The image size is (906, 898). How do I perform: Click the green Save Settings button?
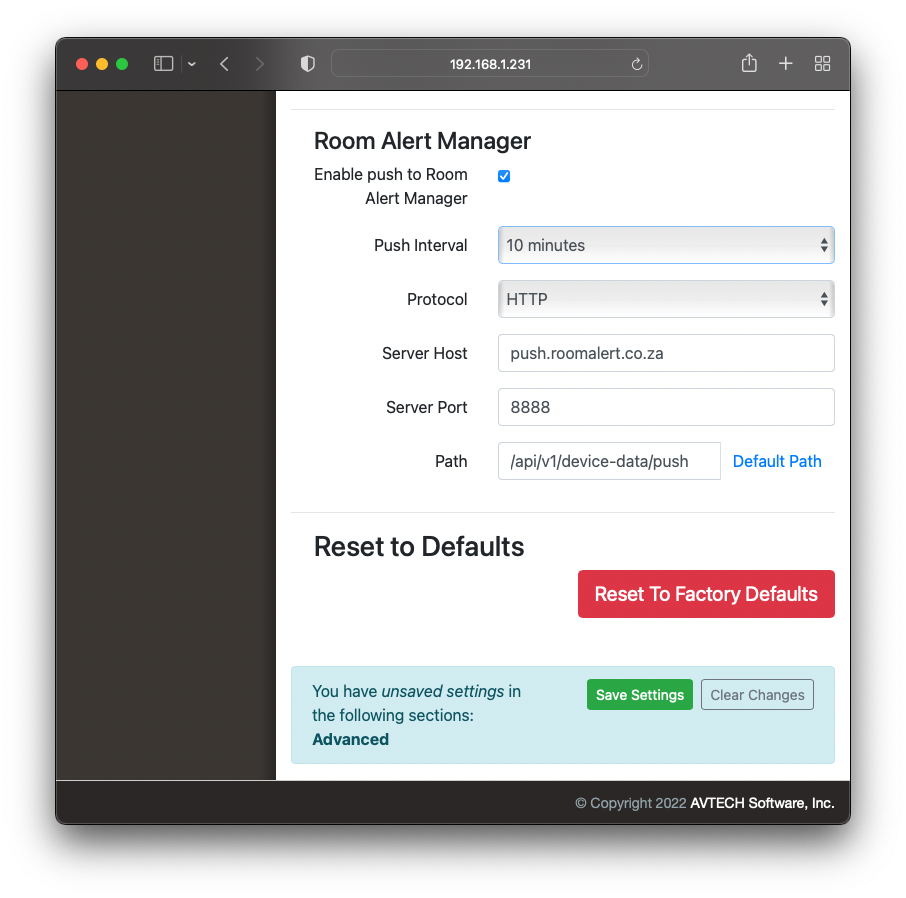click(640, 695)
